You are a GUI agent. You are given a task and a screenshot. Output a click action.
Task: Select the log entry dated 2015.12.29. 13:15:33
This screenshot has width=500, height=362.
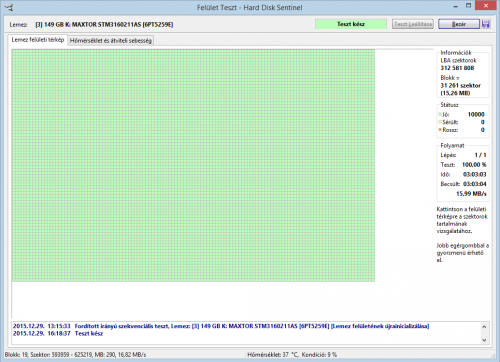[x=221, y=326]
